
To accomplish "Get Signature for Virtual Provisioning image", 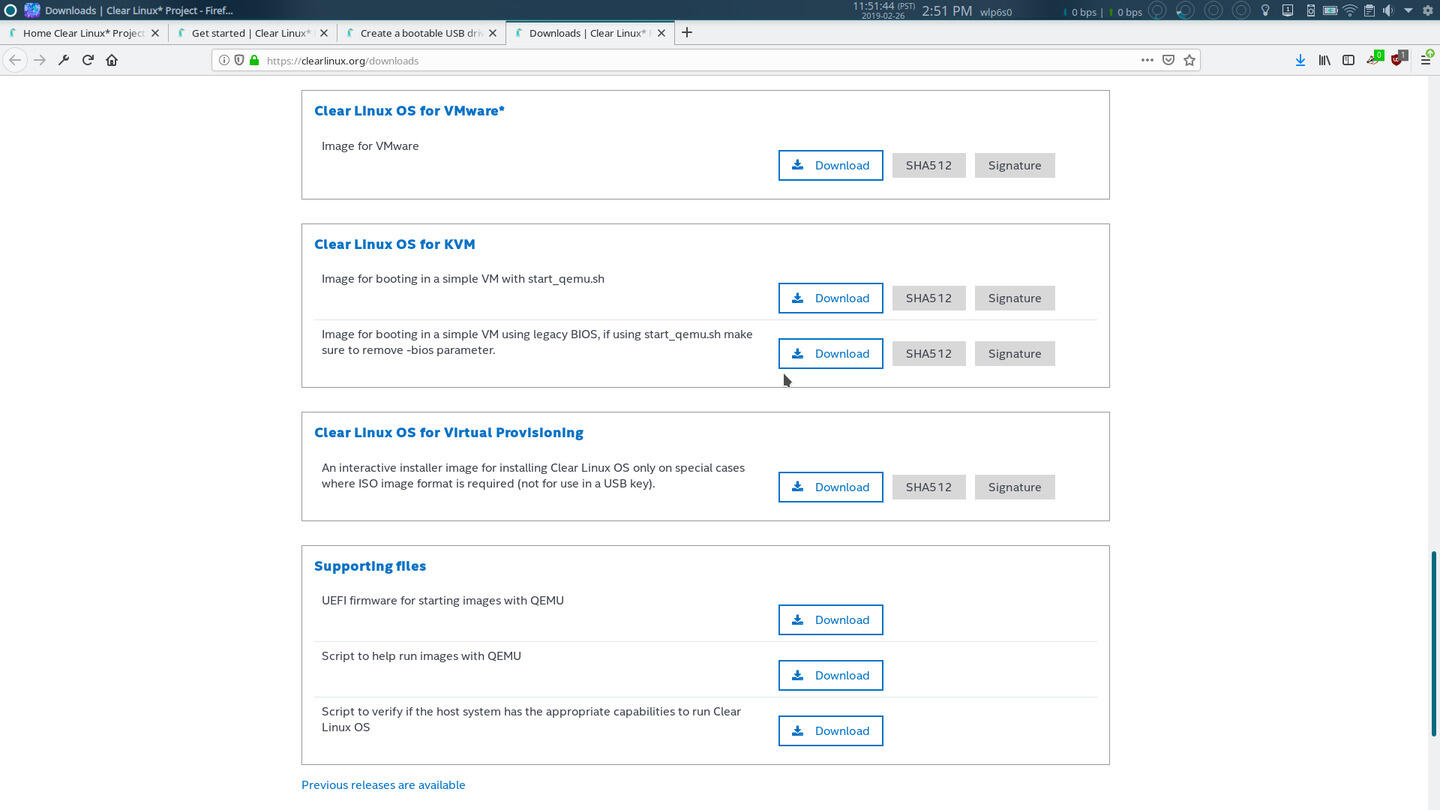I will pyautogui.click(x=1014, y=487).
